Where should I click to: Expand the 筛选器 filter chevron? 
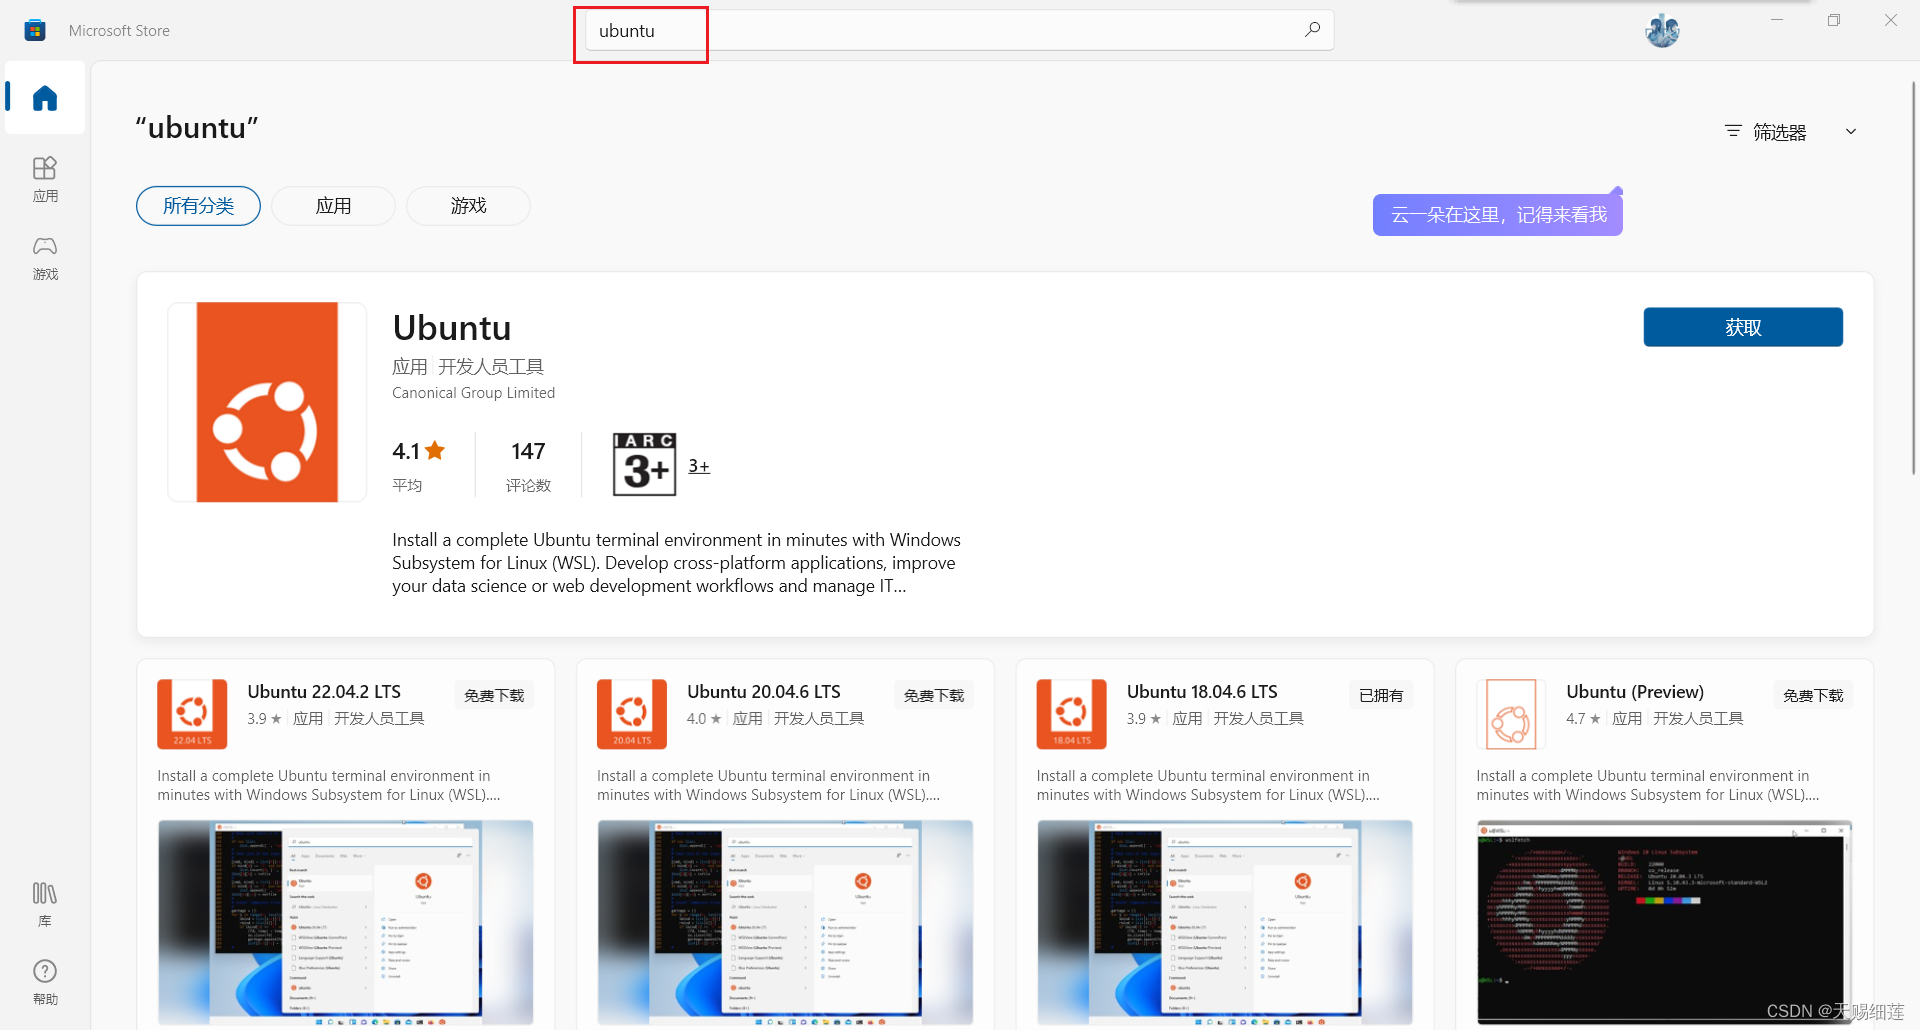point(1851,131)
